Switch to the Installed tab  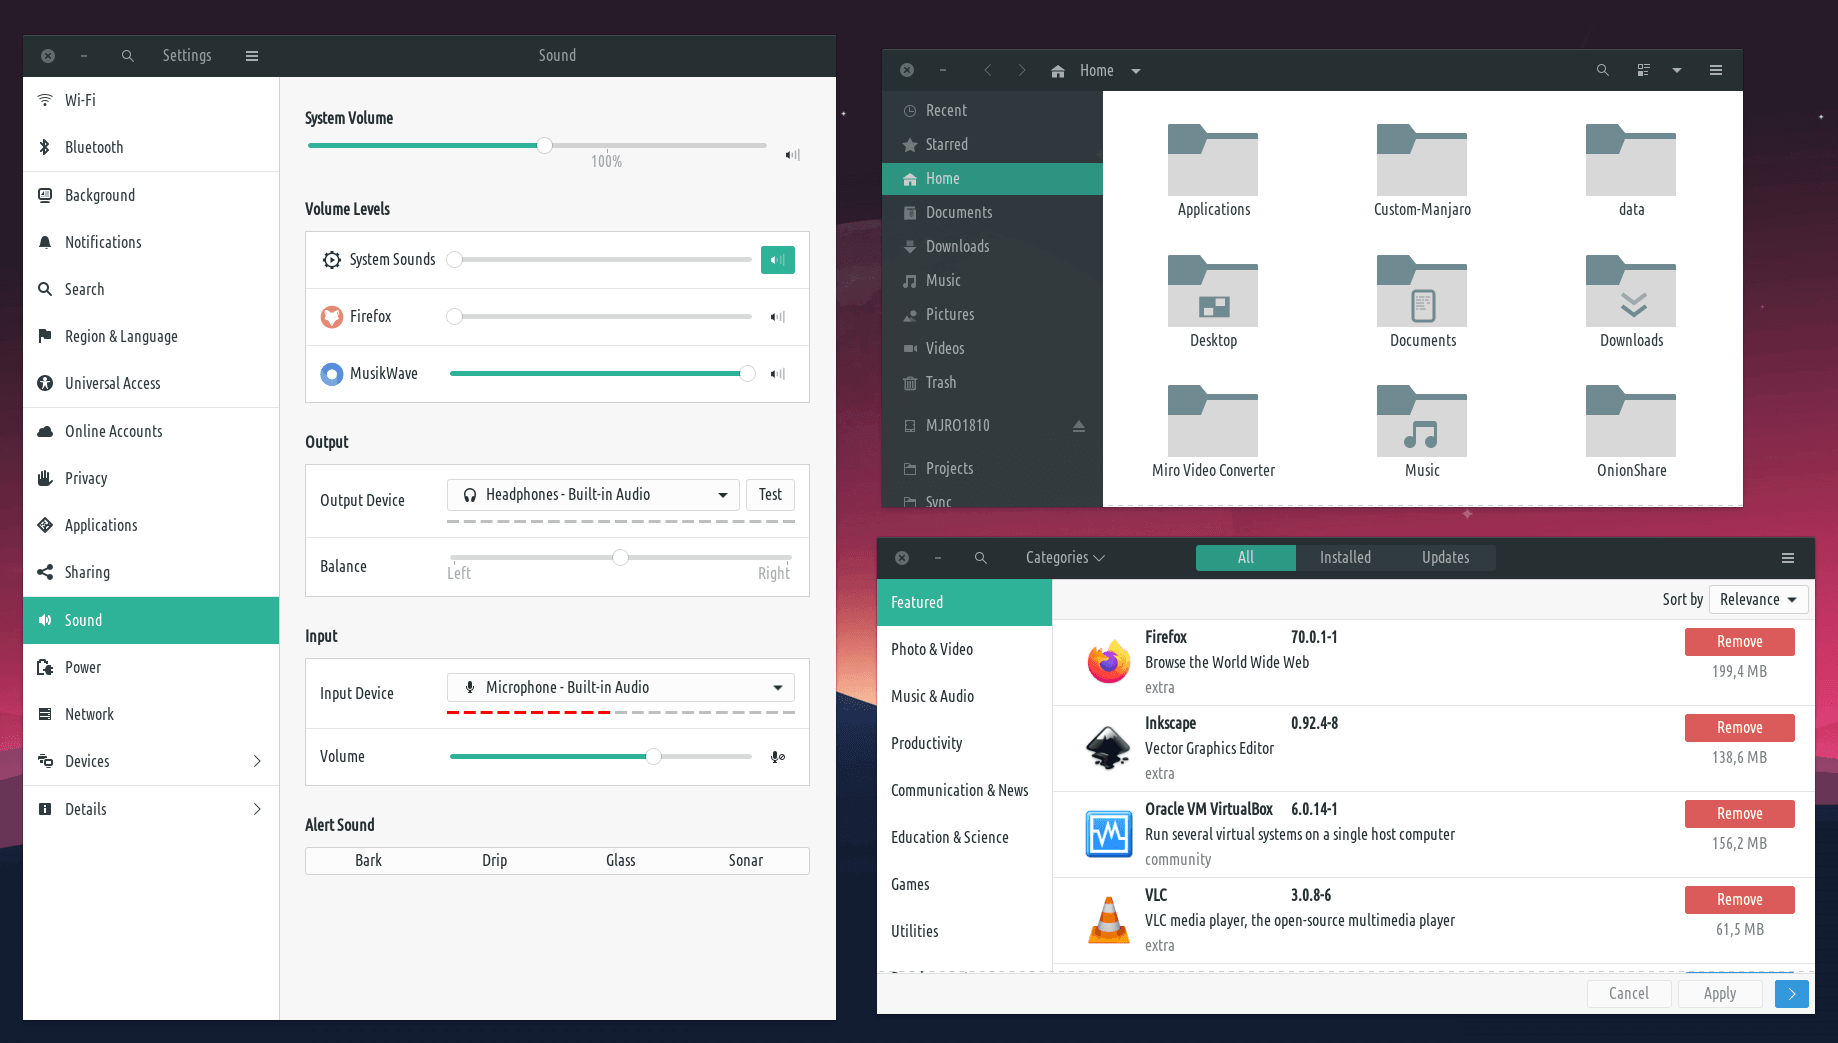[1345, 558]
